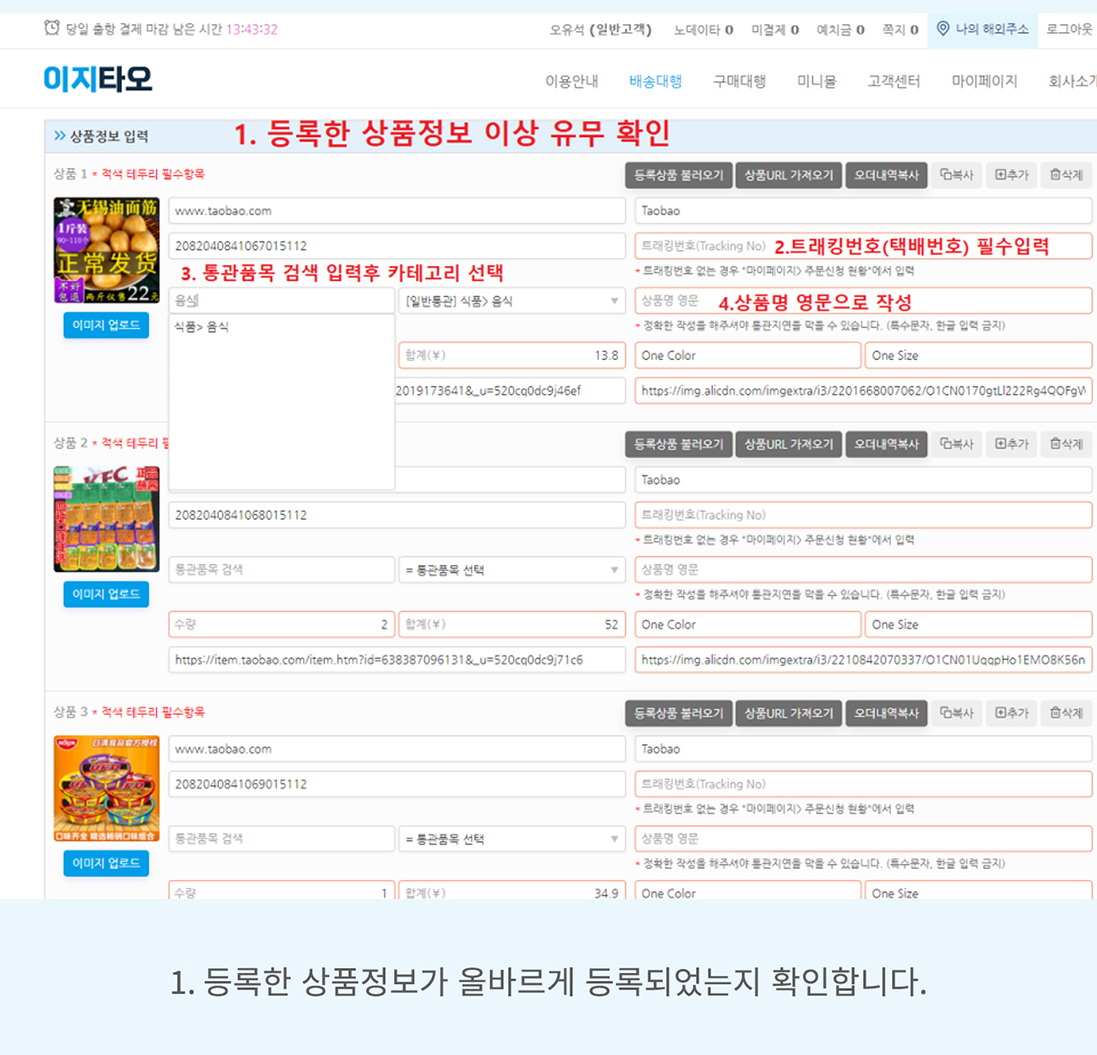Click 등록상품 불러오기 for 상품 1
The height and width of the screenshot is (1055, 1097).
coord(679,175)
